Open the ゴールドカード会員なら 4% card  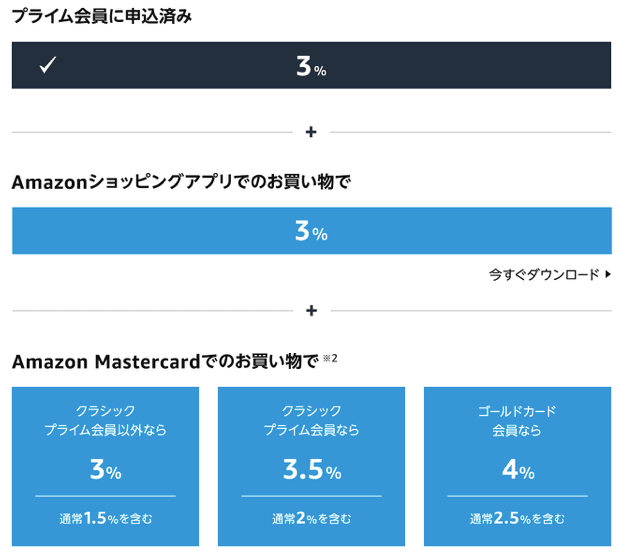tap(517, 466)
